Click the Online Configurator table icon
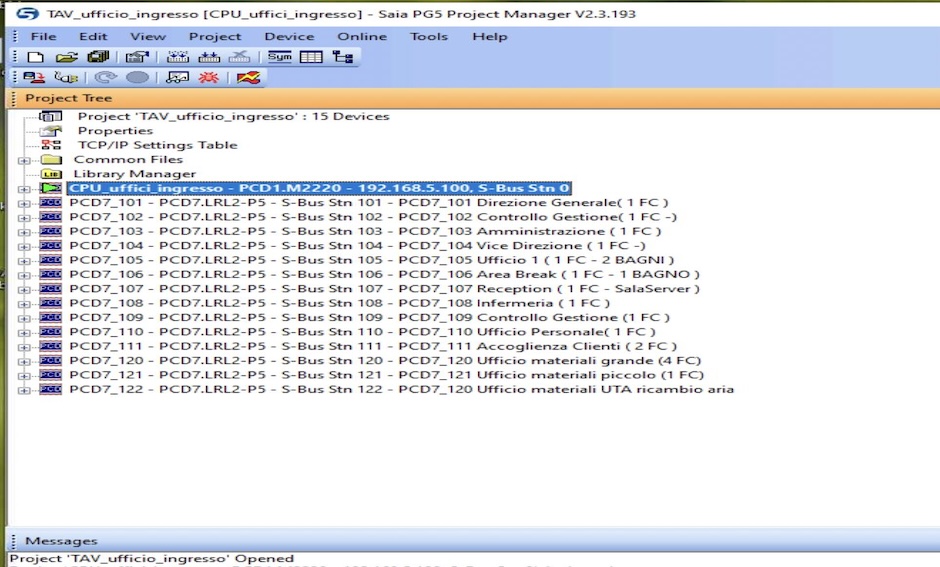 [x=311, y=57]
